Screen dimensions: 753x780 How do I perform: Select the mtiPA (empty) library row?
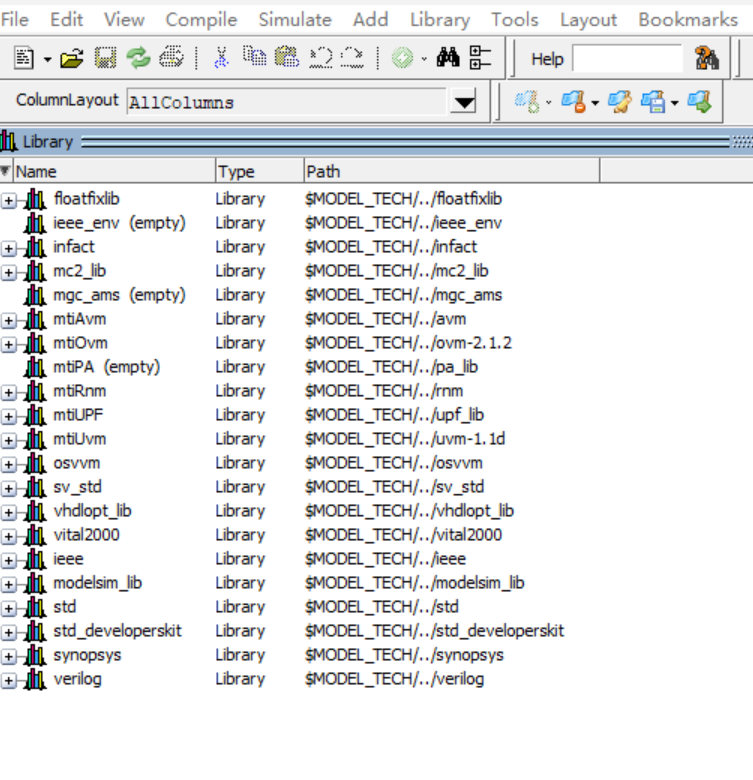coord(300,367)
